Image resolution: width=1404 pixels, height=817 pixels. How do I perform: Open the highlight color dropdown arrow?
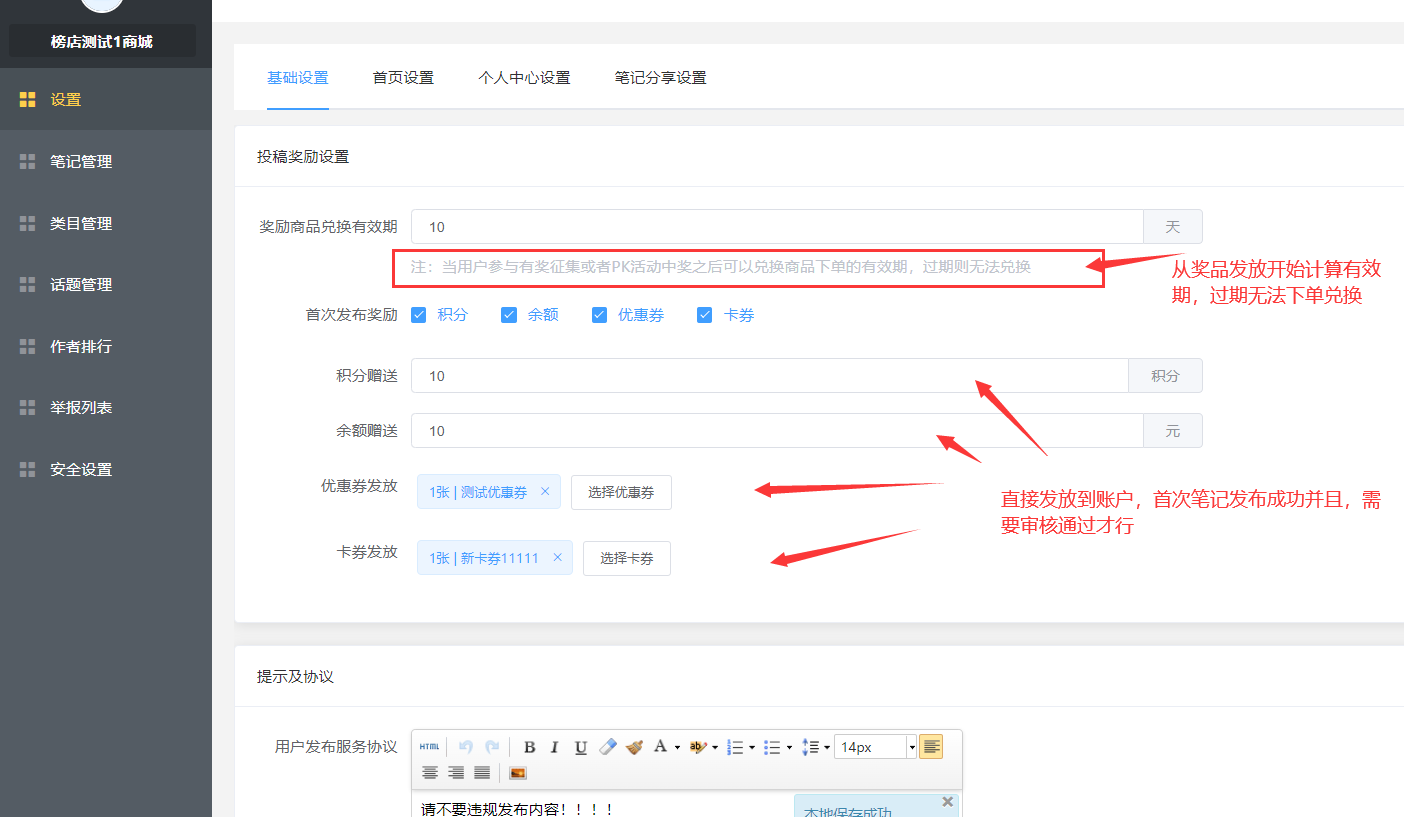coord(715,748)
